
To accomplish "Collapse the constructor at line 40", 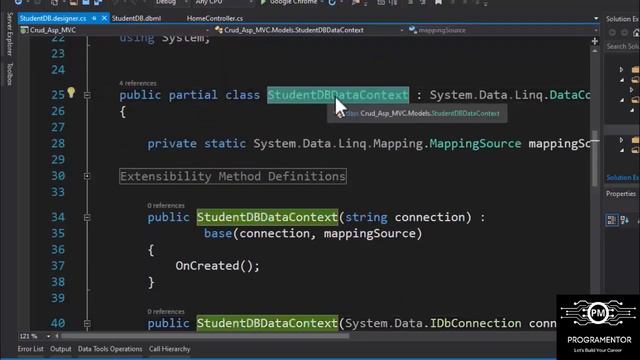I will click(87, 324).
